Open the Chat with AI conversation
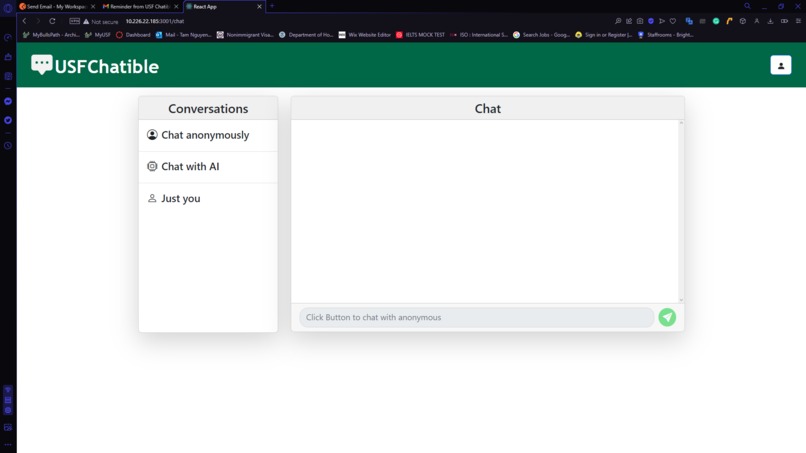806x453 pixels. coord(208,167)
